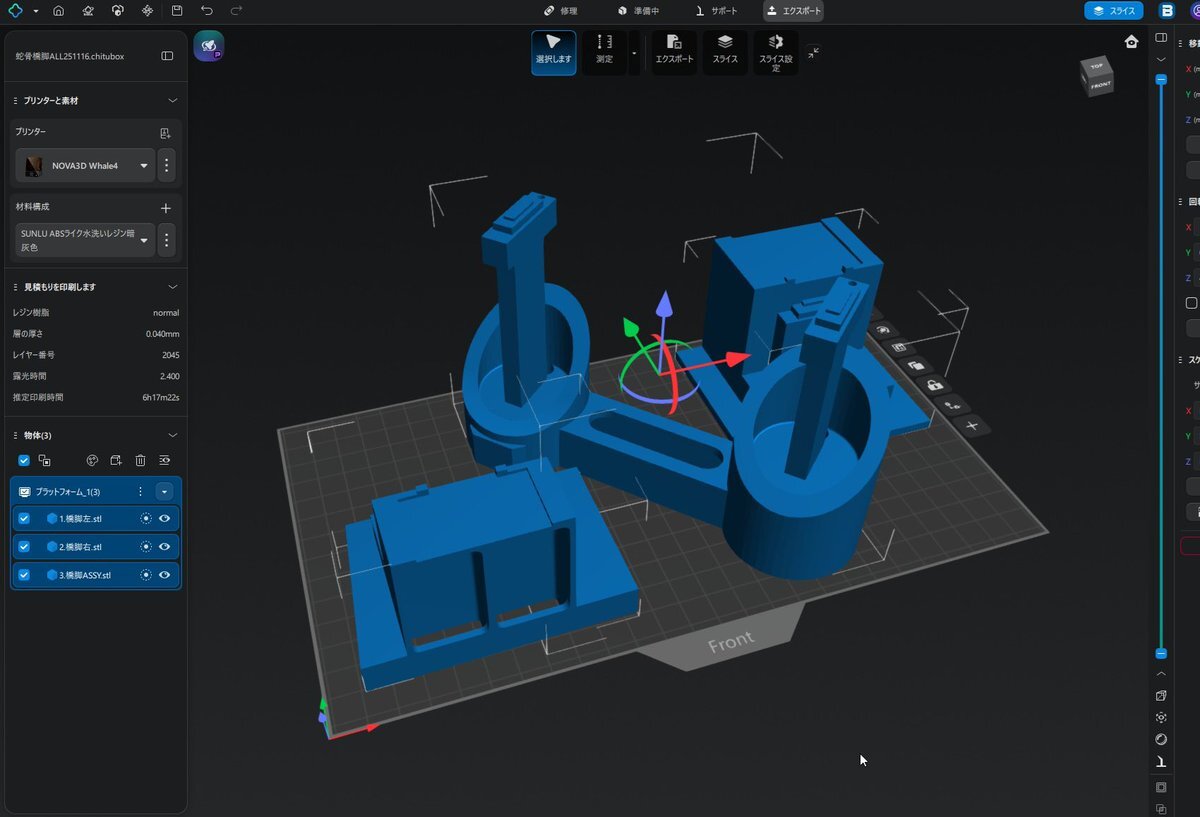
Task: Collapse the プリンターと素材 section
Action: click(172, 101)
